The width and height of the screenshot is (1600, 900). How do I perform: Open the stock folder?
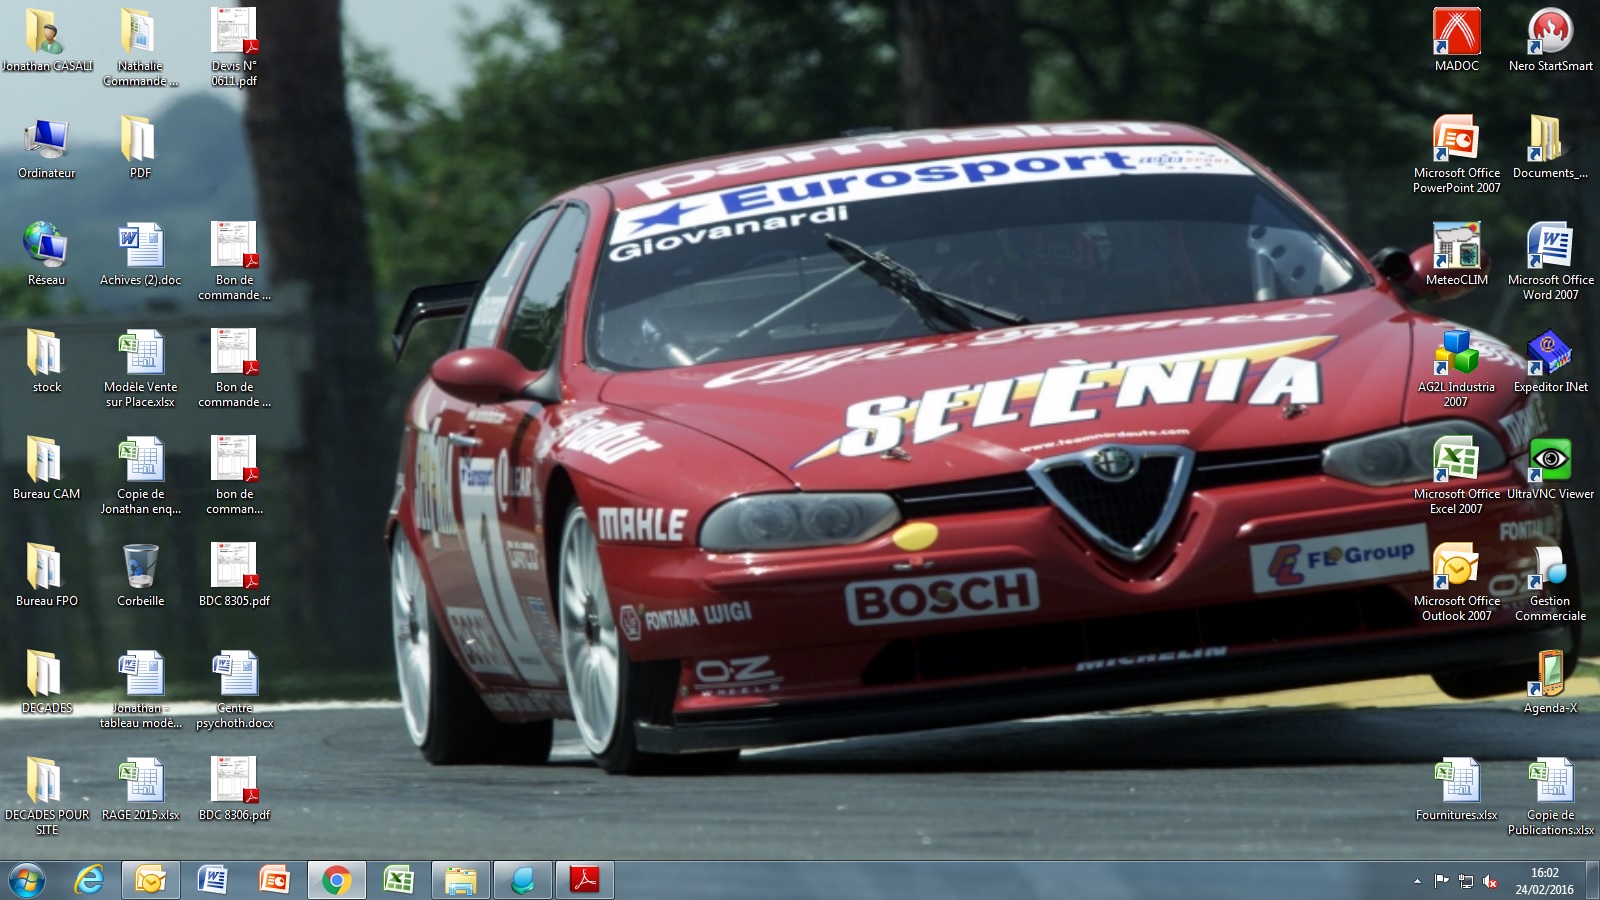pos(46,362)
